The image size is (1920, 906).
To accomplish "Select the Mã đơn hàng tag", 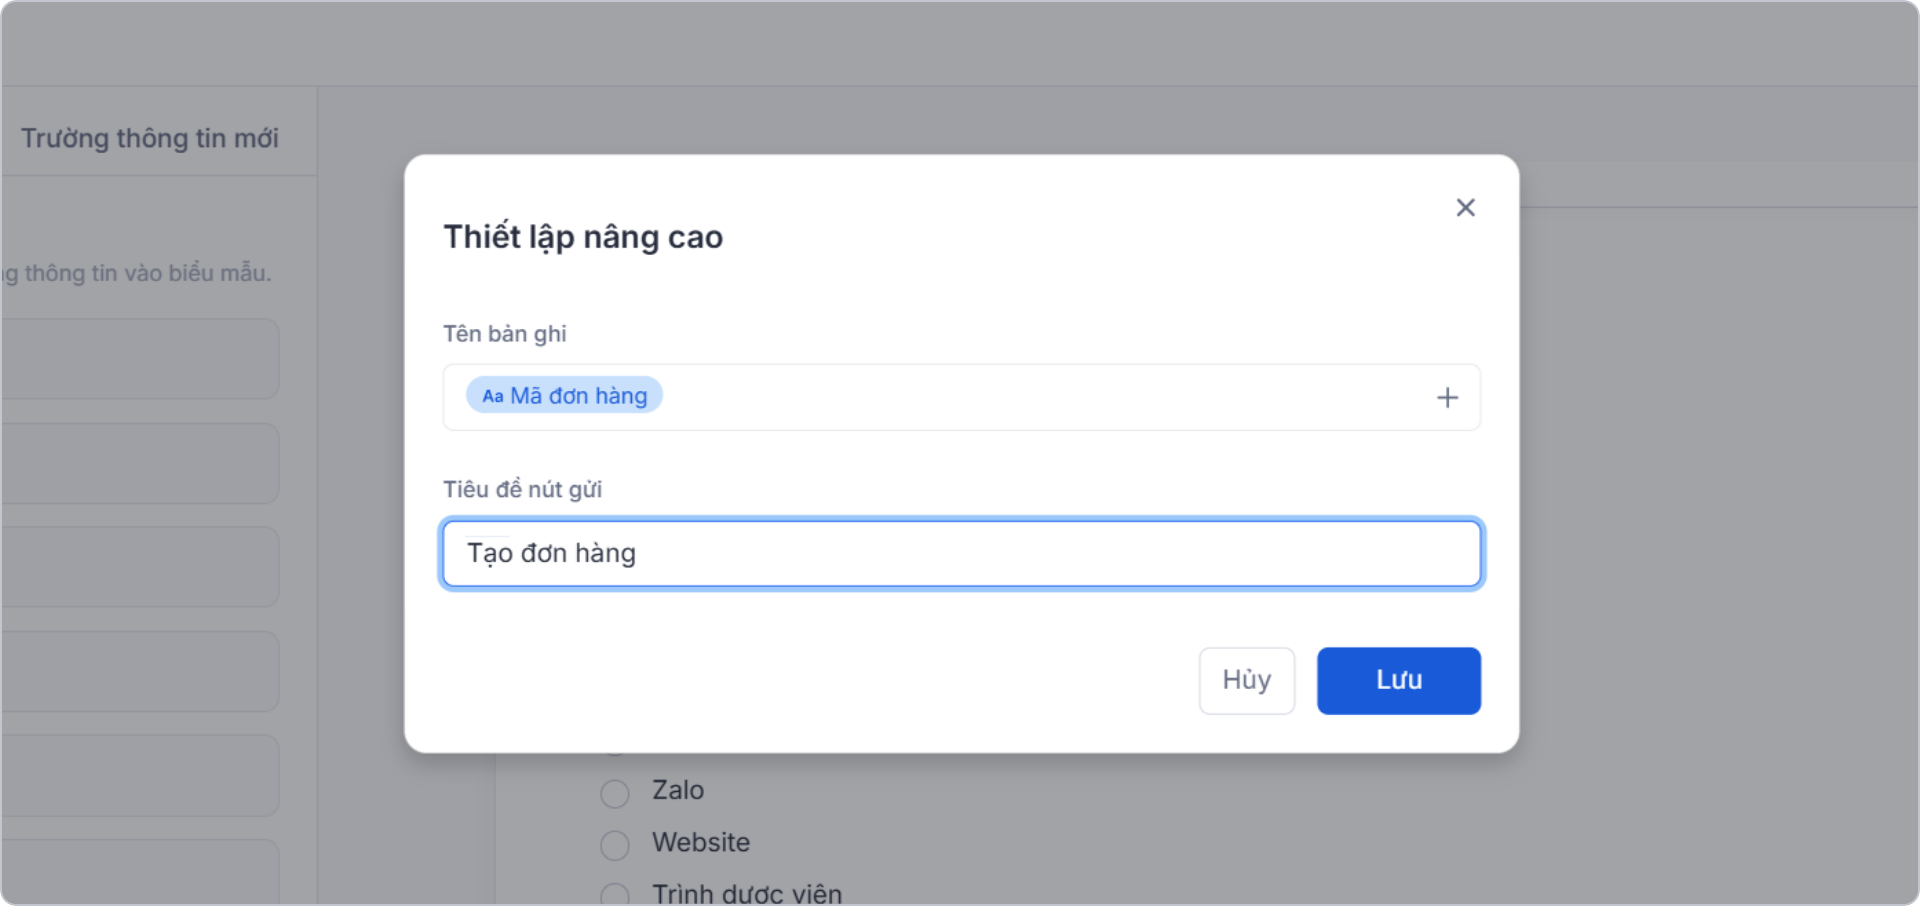I will [564, 395].
